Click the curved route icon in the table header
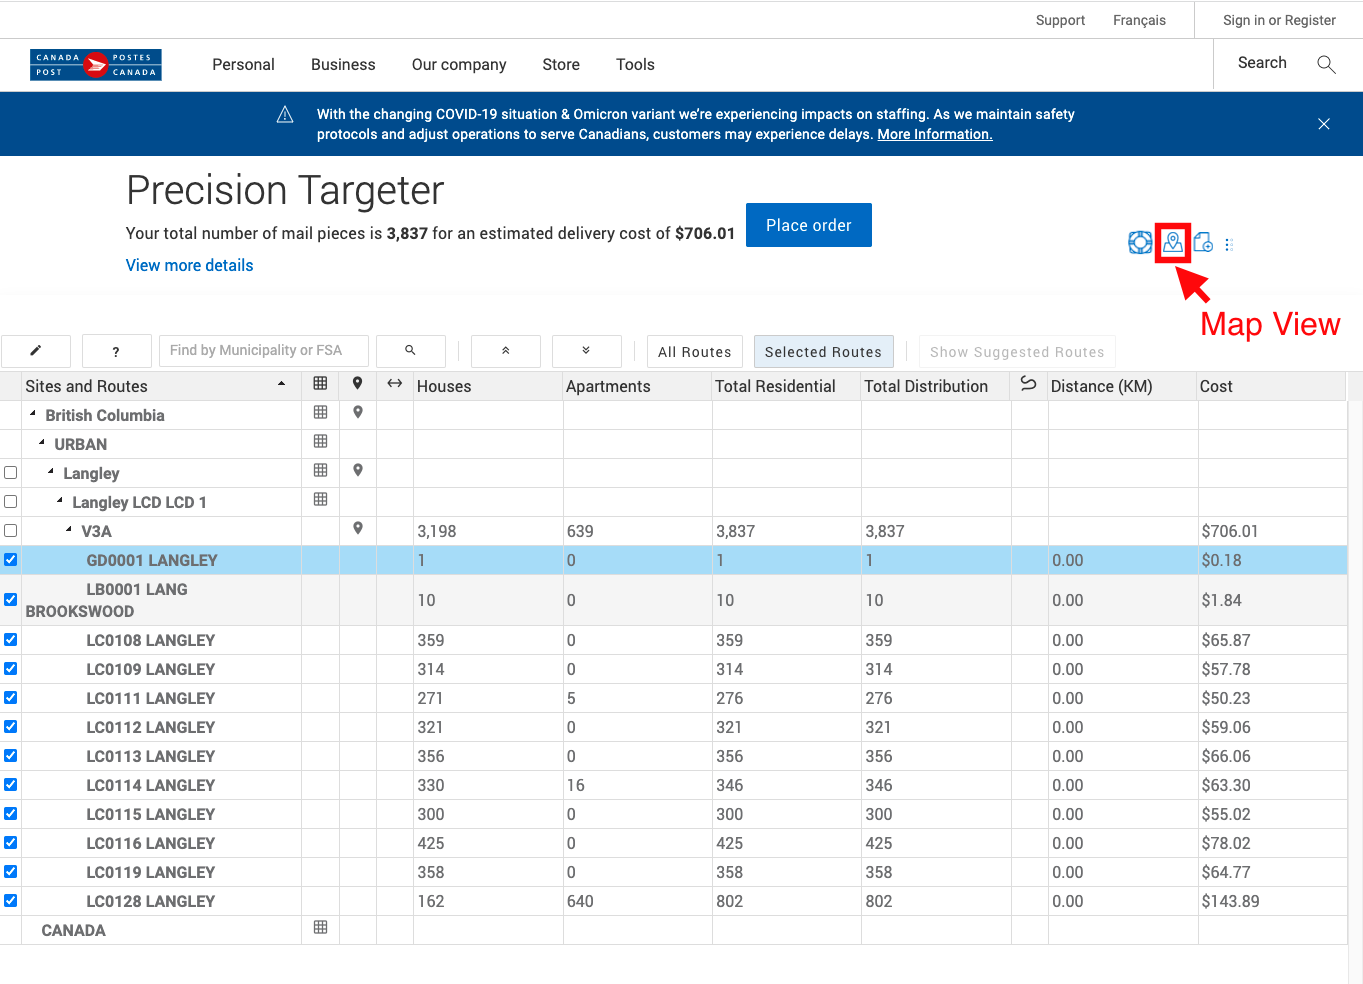Image resolution: width=1363 pixels, height=984 pixels. coord(1028,383)
